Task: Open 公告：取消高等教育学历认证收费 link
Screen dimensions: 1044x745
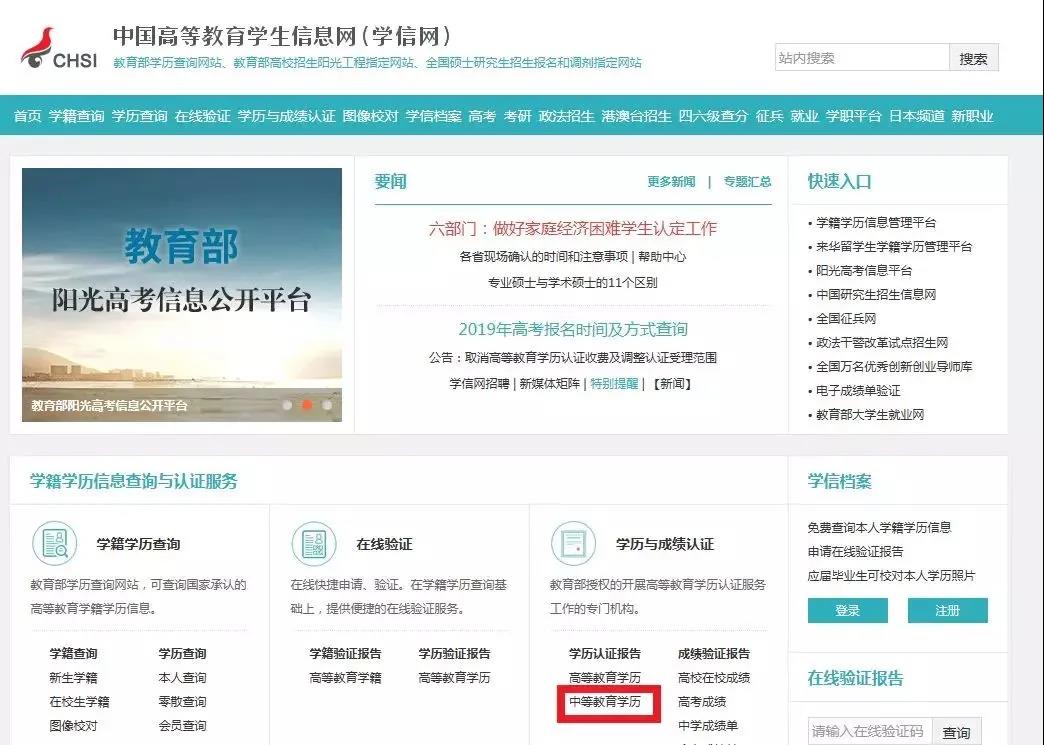Action: pyautogui.click(x=573, y=358)
